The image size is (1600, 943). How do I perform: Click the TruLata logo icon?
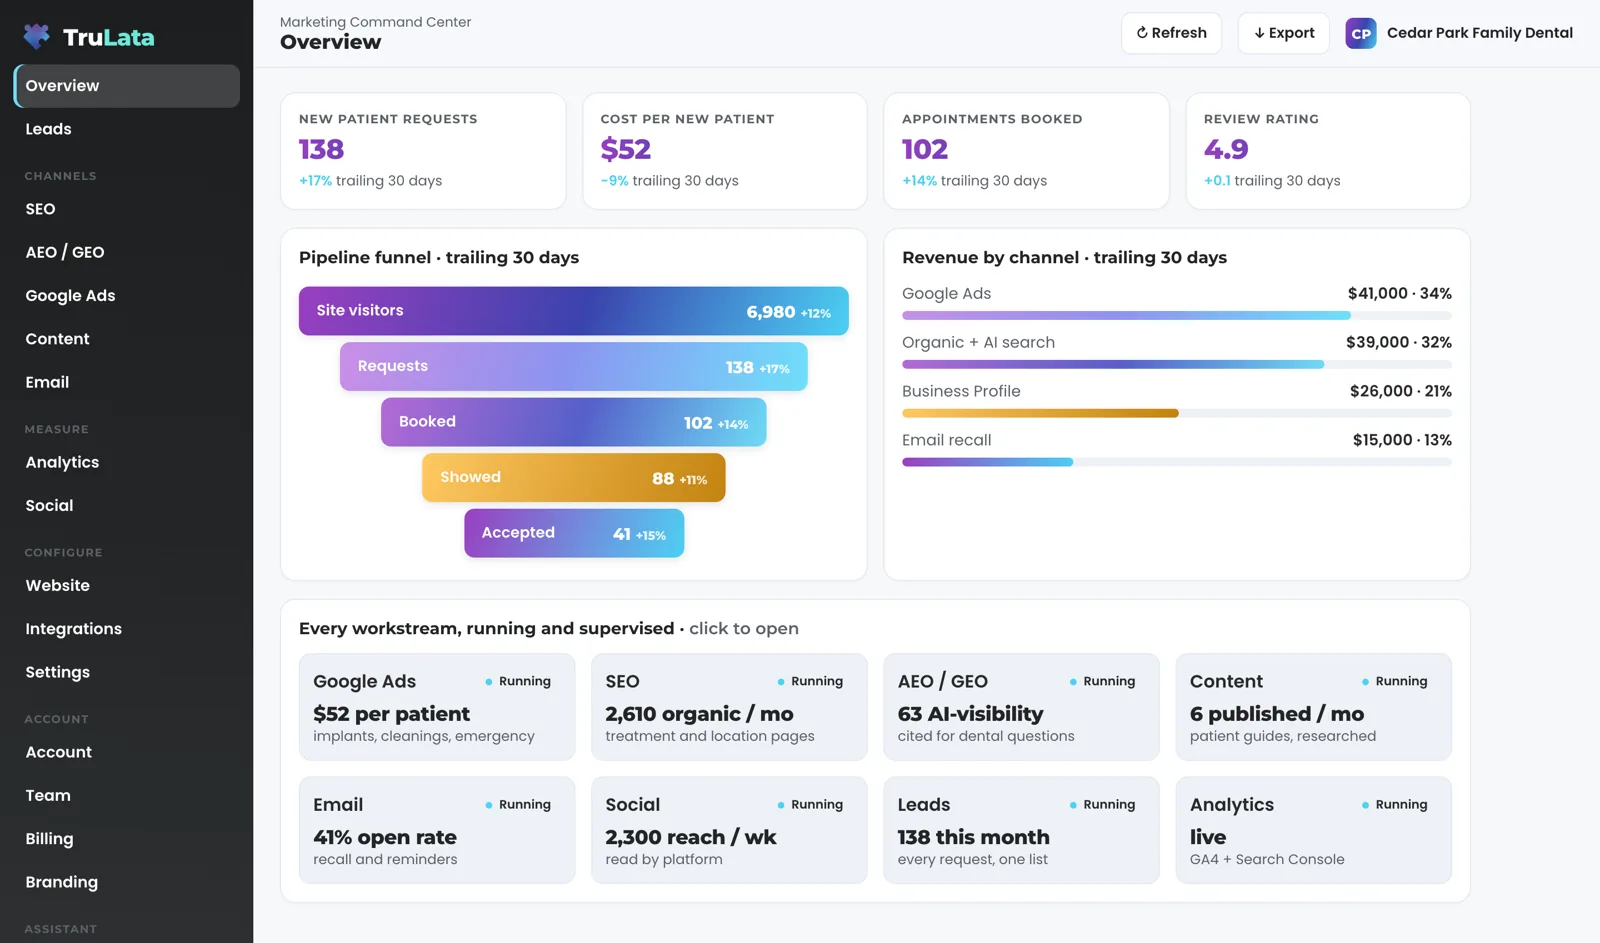point(37,37)
